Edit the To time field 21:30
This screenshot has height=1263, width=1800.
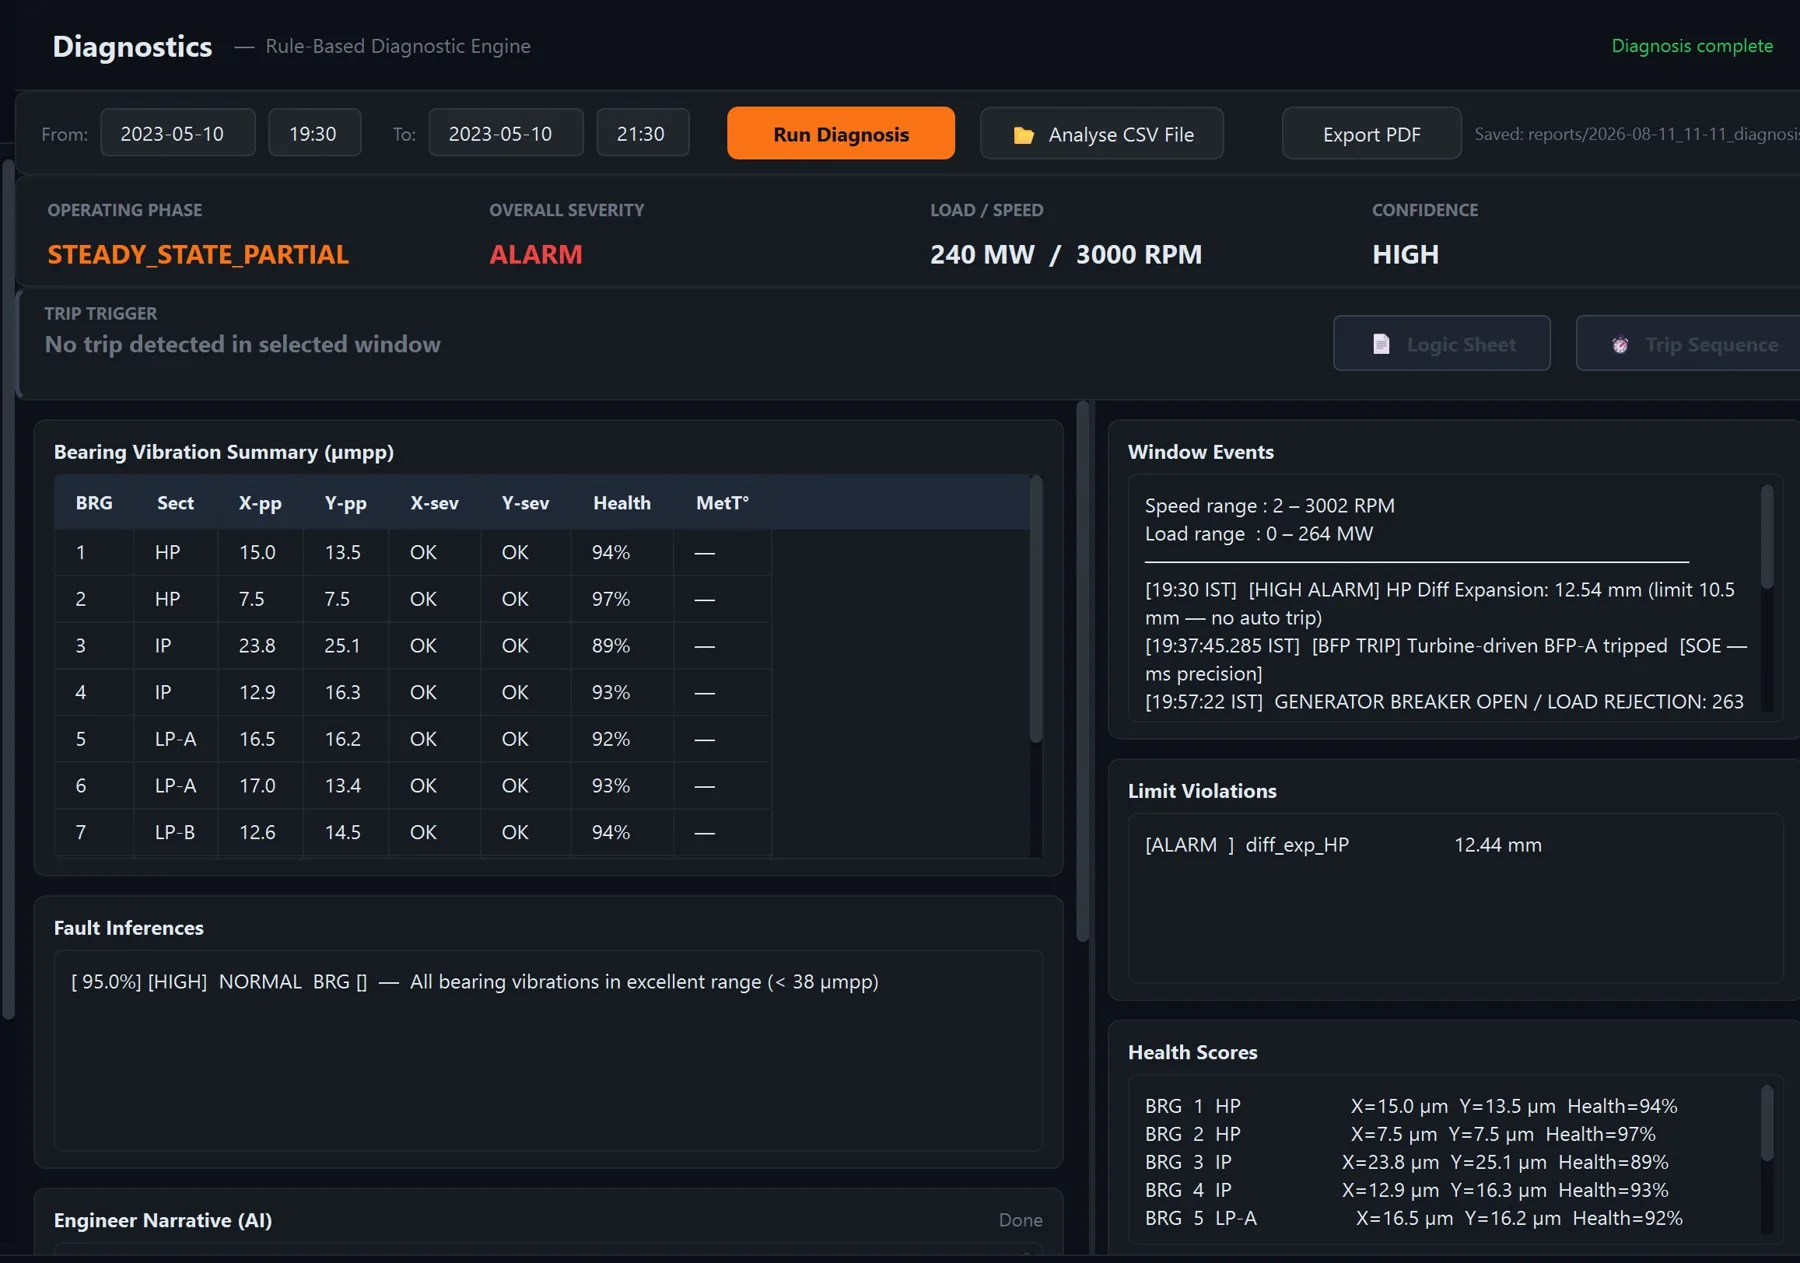click(642, 133)
